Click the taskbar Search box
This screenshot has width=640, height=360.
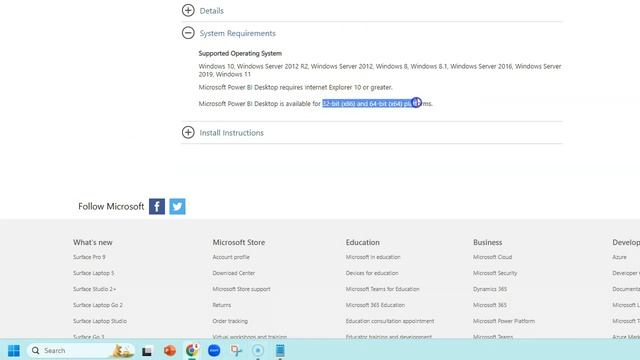pos(81,350)
